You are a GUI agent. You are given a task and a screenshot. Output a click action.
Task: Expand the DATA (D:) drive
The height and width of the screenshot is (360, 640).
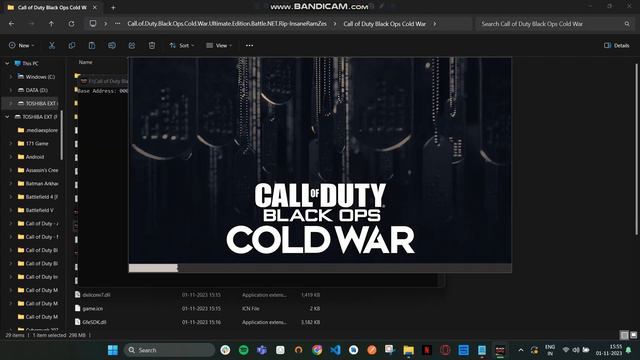pos(11,90)
